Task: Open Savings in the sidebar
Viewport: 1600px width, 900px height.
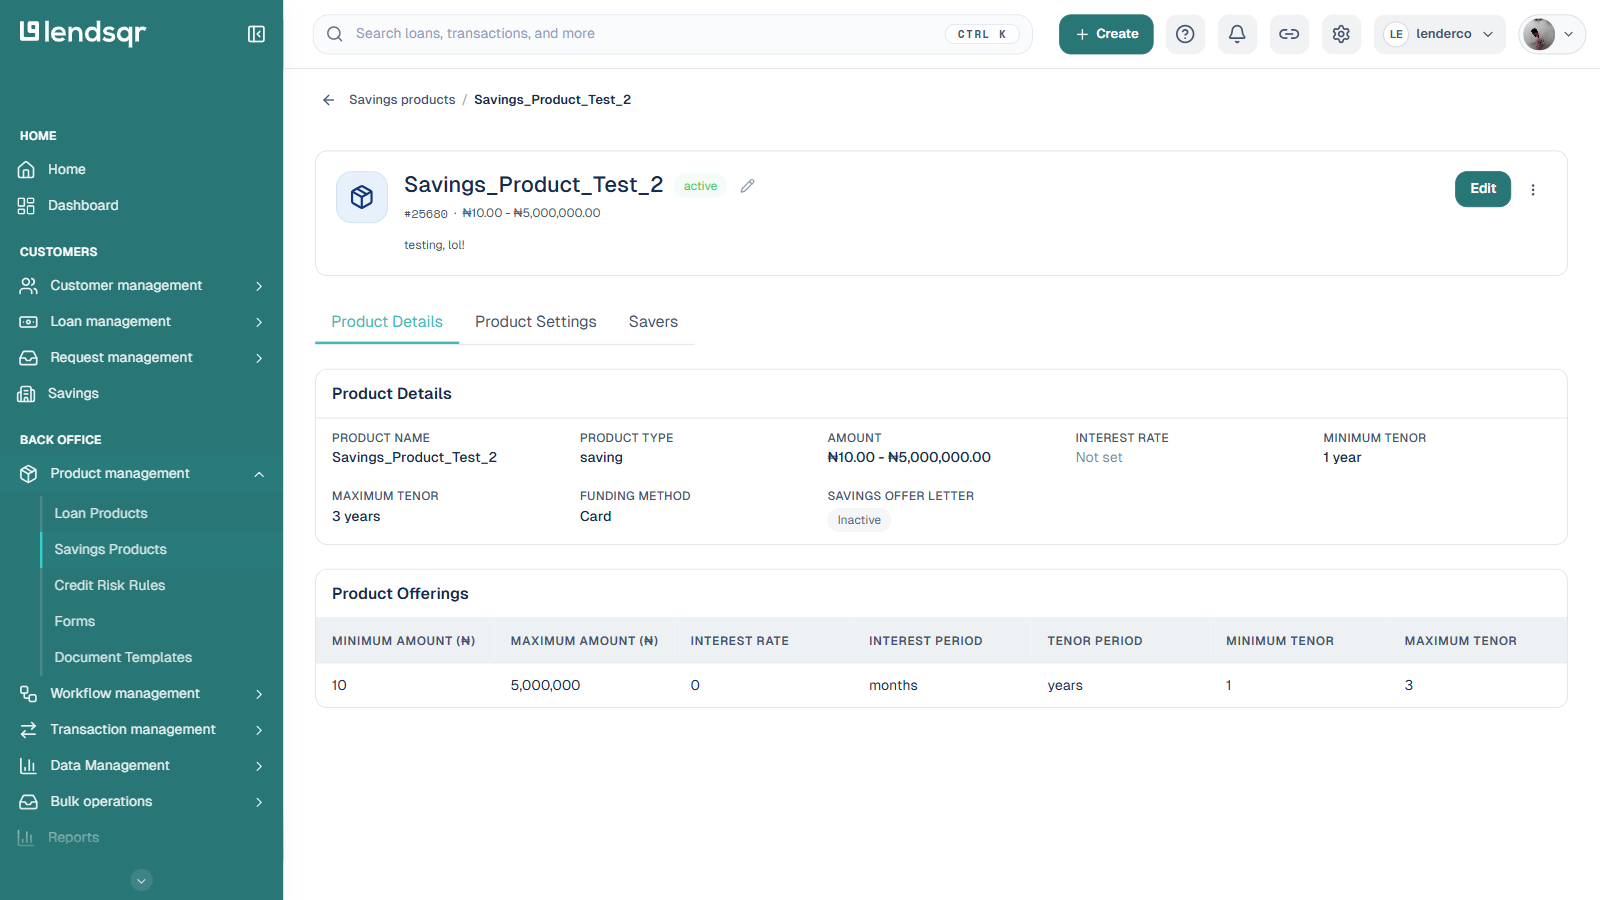Action: point(73,394)
